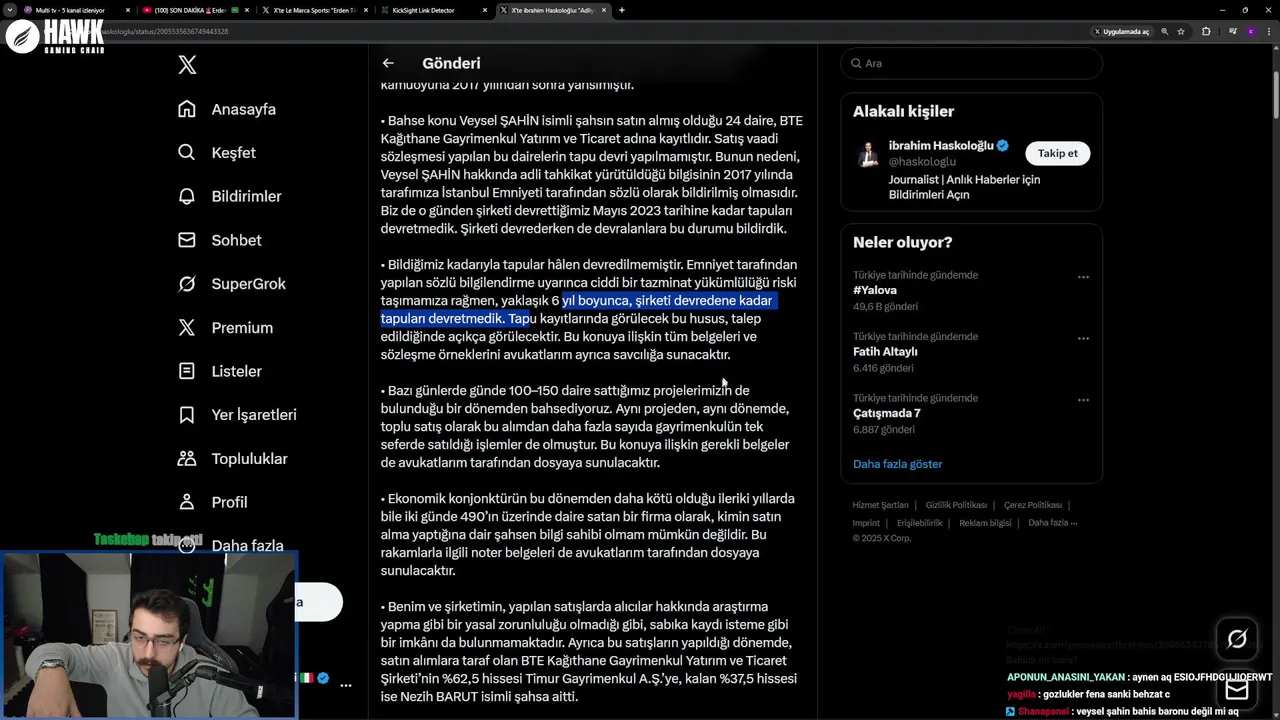Click highlighted text 'tapuları devretmedik'
Image resolution: width=1280 pixels, height=720 pixels.
pos(443,319)
